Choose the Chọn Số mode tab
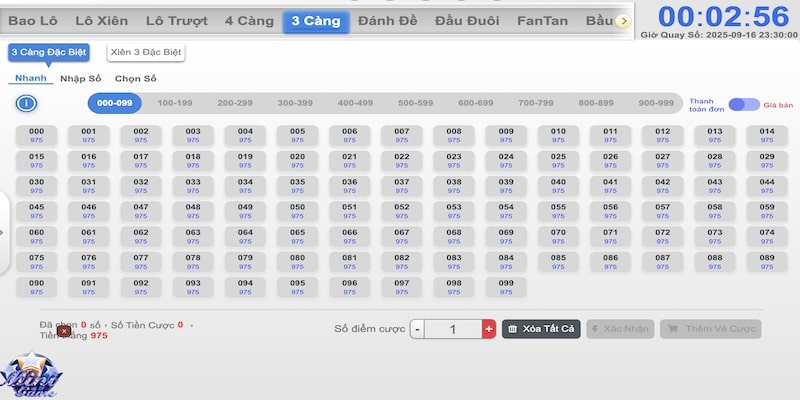This screenshot has width=800, height=400. click(x=135, y=78)
